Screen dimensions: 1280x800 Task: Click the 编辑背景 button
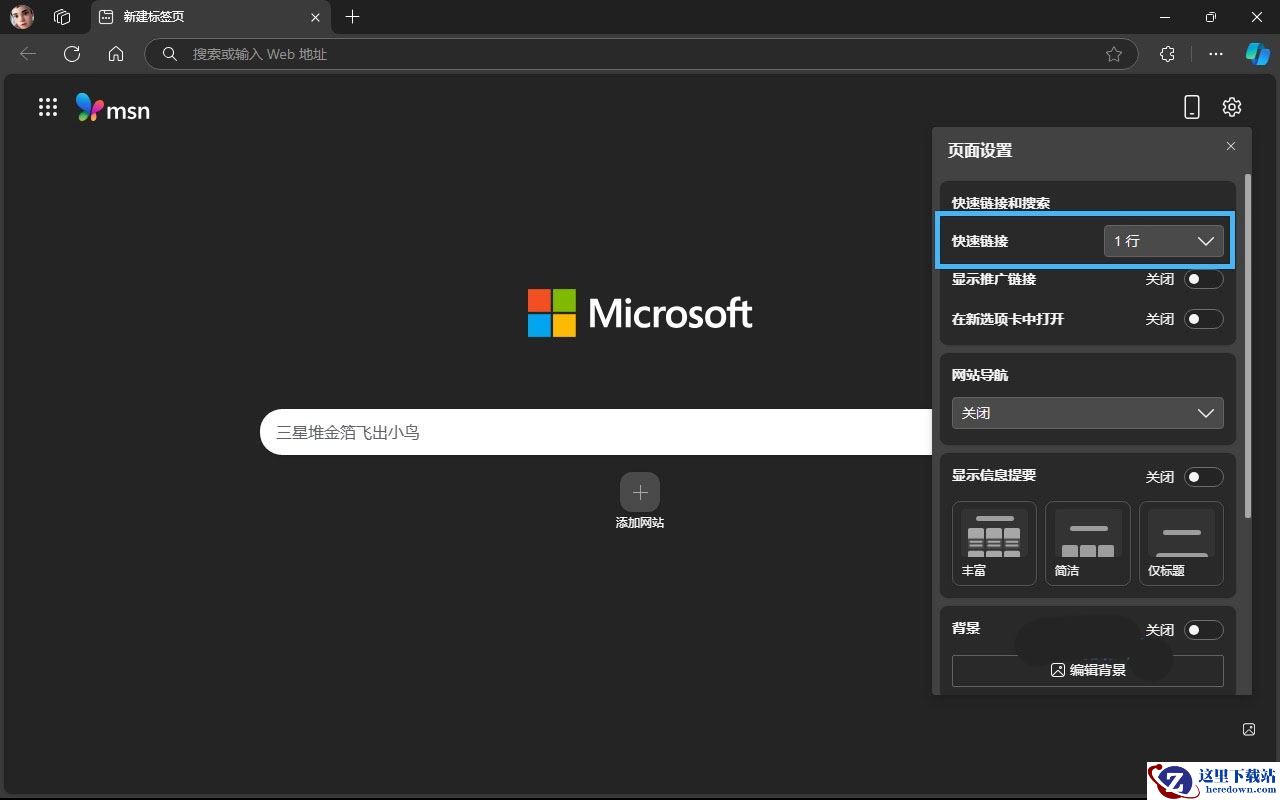pos(1088,670)
